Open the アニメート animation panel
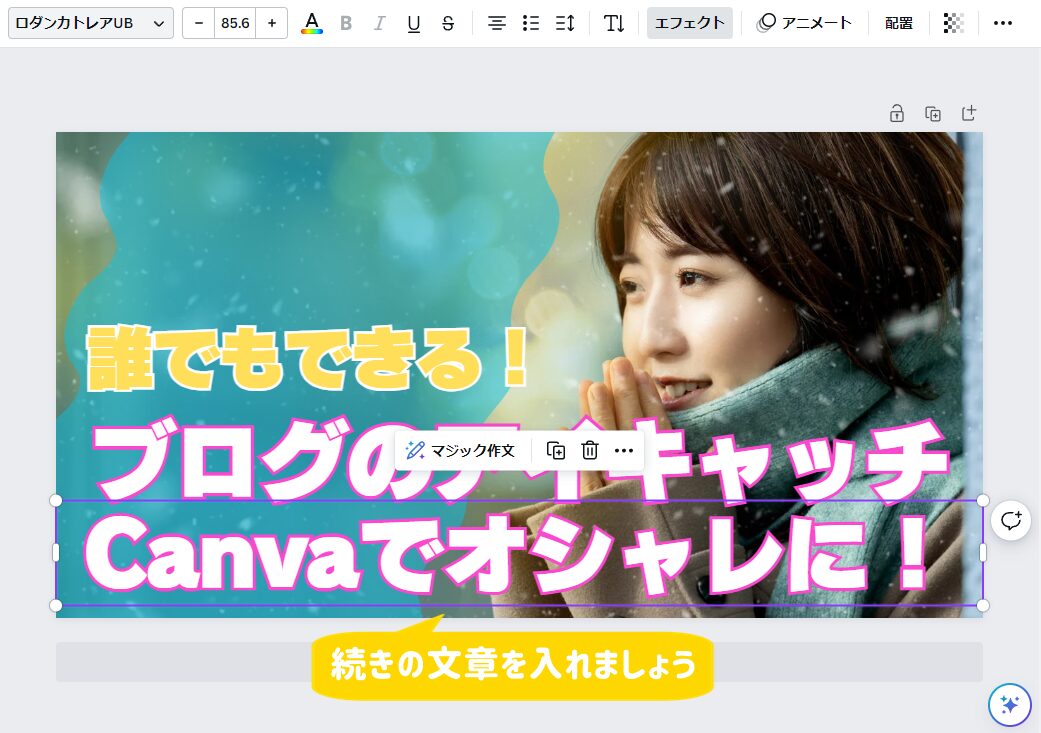The height and width of the screenshot is (733, 1041). [803, 23]
